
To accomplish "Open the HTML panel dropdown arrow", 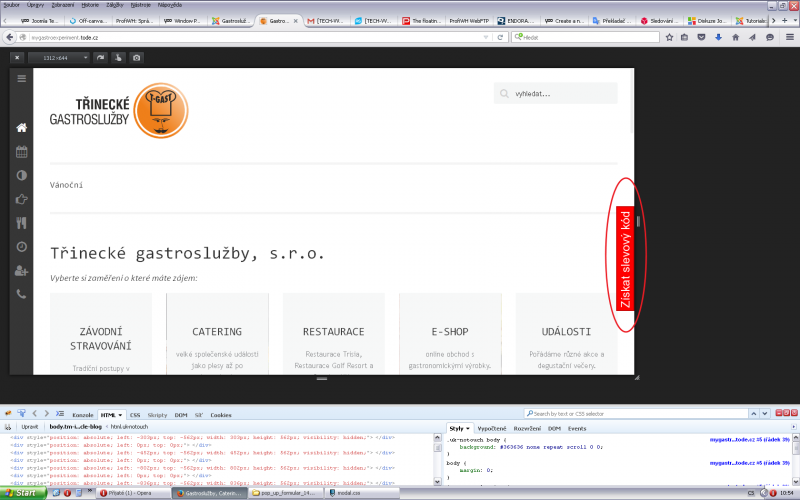I will [x=120, y=415].
